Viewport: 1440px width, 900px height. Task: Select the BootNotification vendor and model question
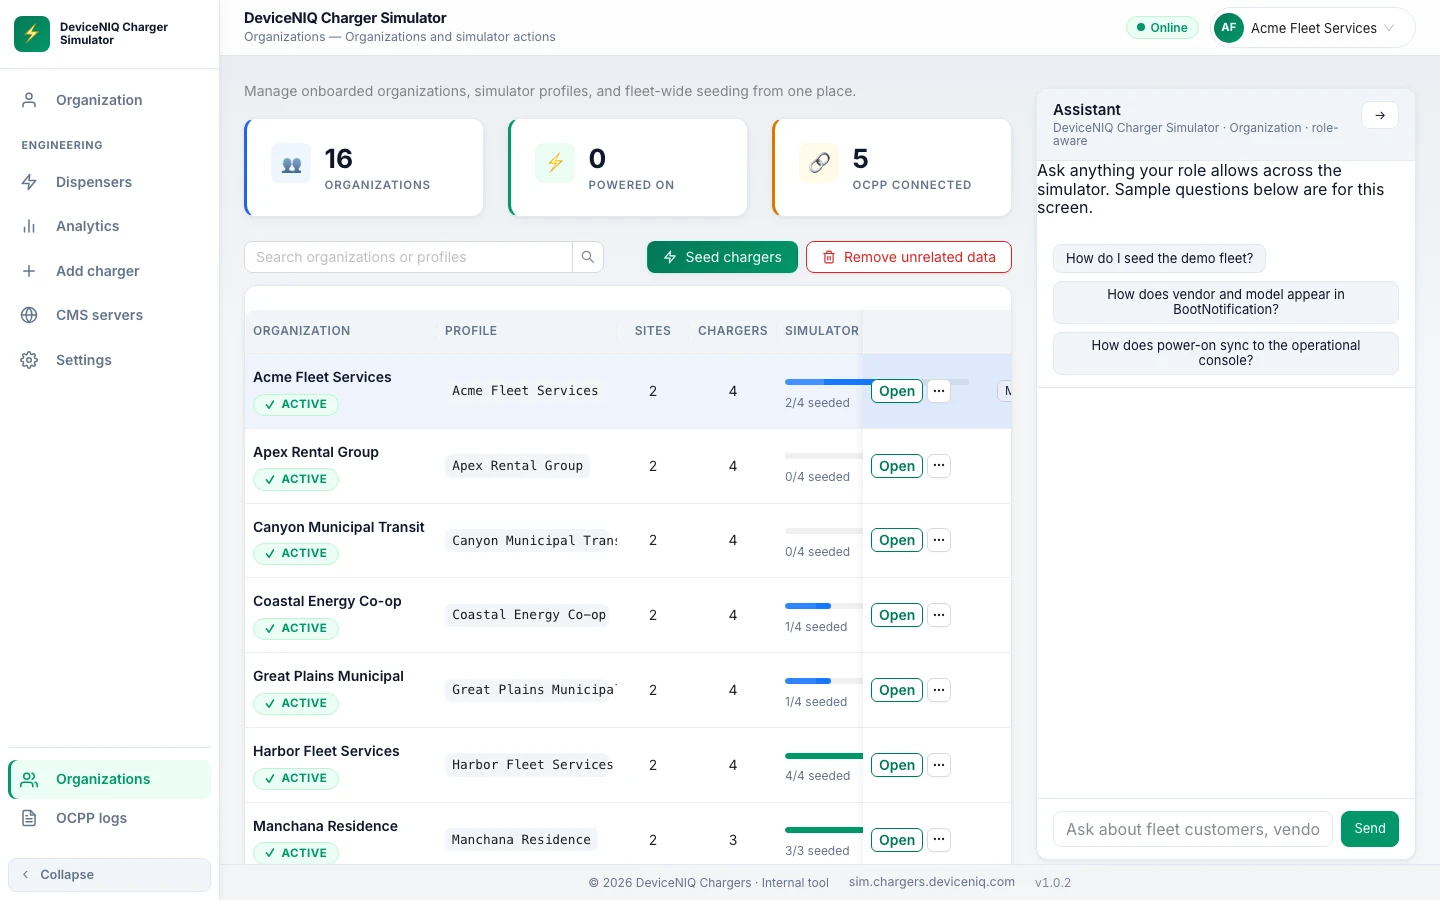pos(1226,302)
